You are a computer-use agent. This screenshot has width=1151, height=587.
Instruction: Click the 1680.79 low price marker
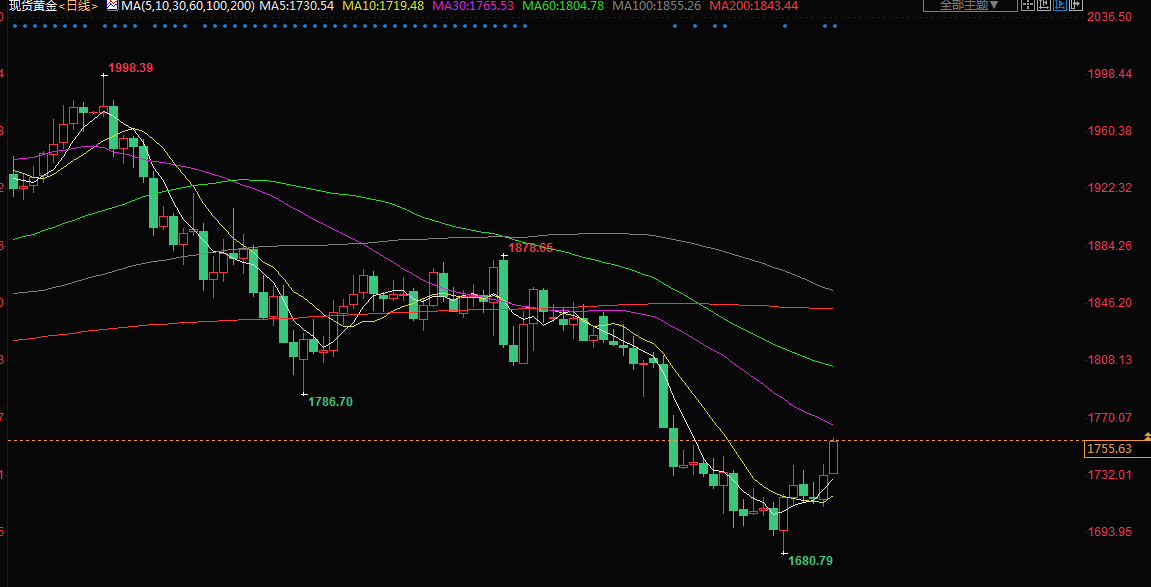(x=810, y=561)
